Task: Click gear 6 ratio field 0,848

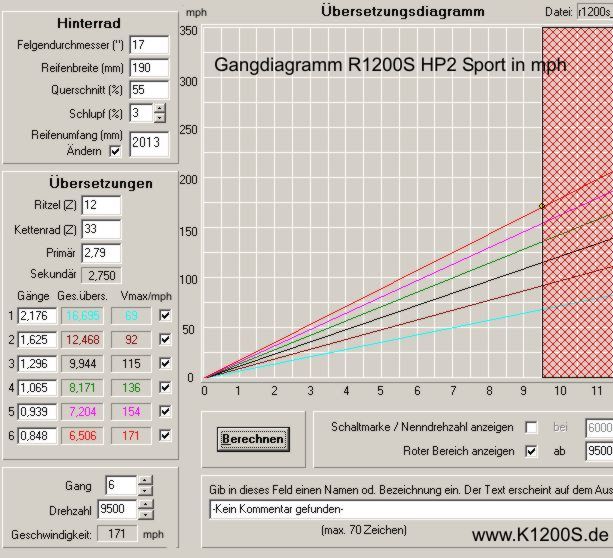Action: click(x=37, y=435)
